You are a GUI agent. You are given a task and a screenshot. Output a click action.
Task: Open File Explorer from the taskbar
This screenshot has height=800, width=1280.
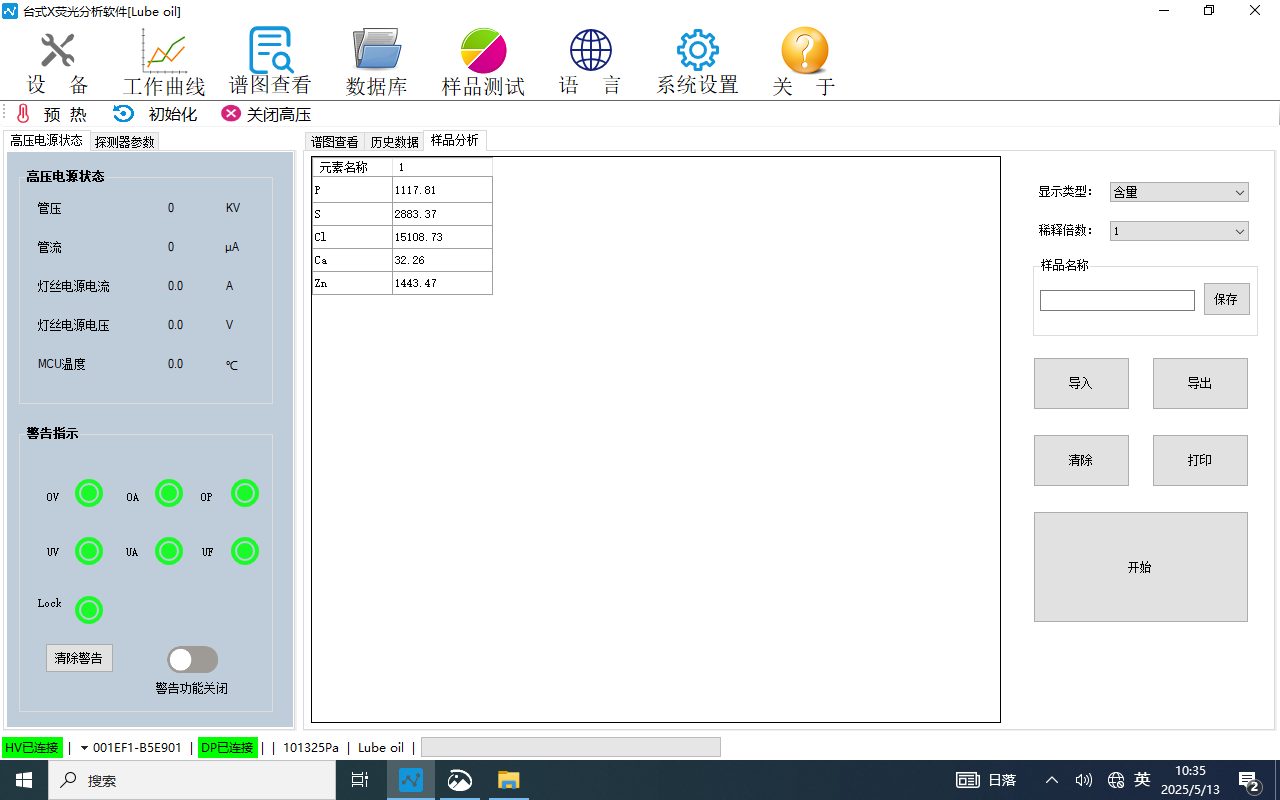click(509, 780)
